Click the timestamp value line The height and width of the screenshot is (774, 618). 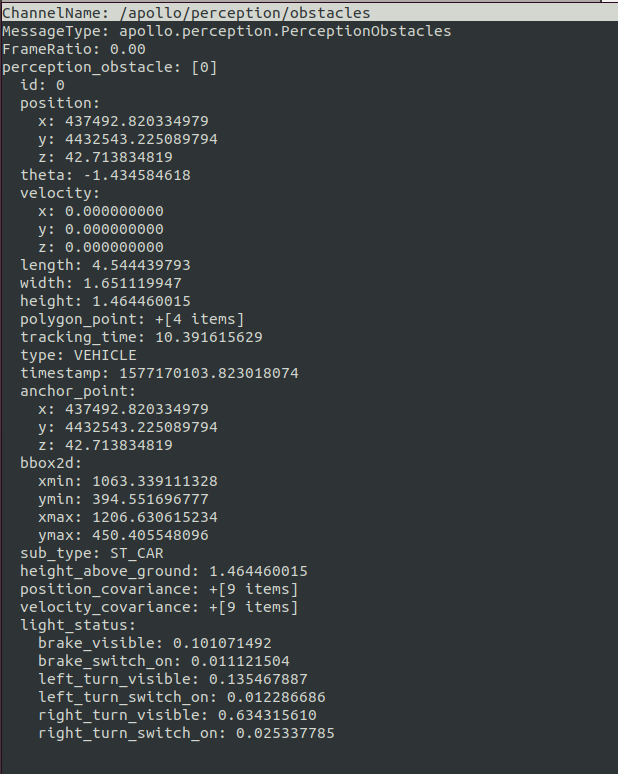[x=159, y=373]
